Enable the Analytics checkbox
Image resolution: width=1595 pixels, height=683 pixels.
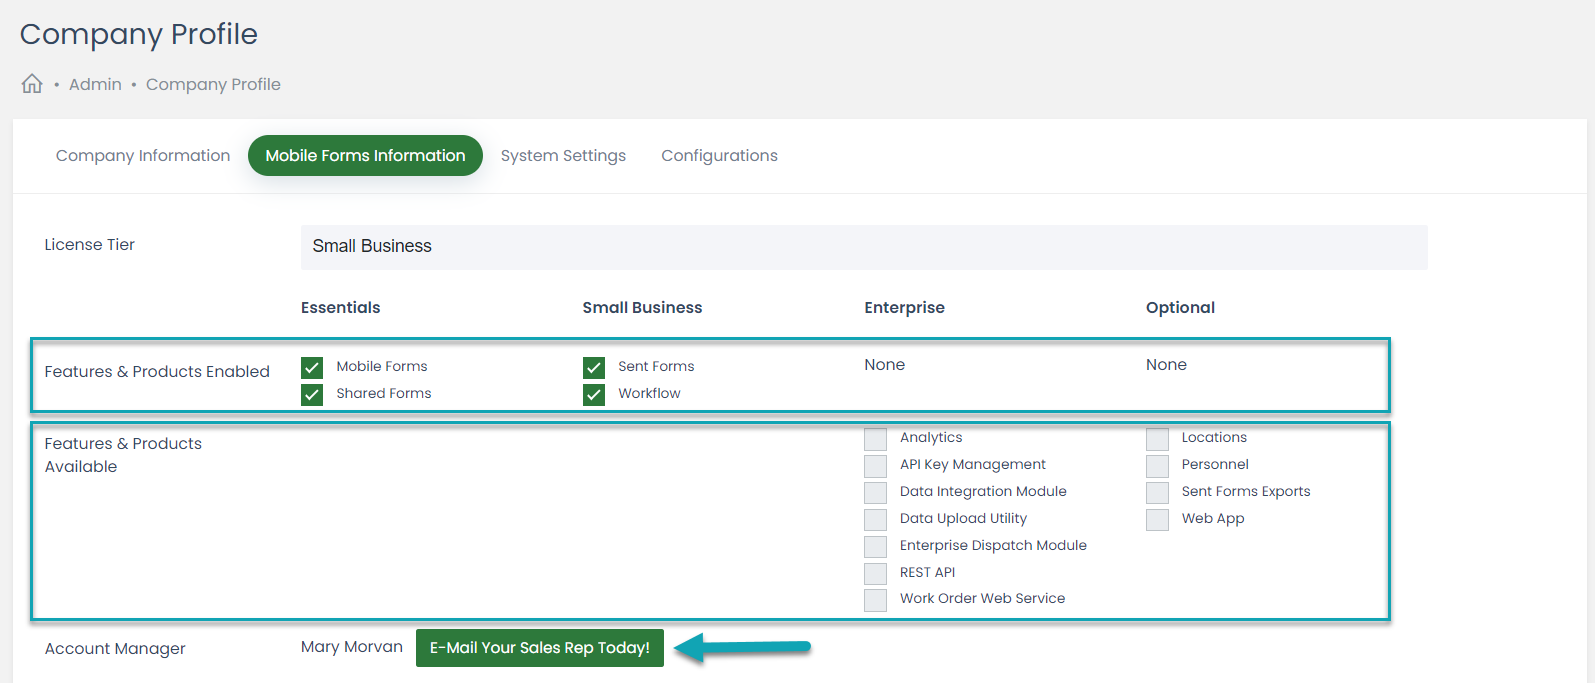pyautogui.click(x=875, y=439)
